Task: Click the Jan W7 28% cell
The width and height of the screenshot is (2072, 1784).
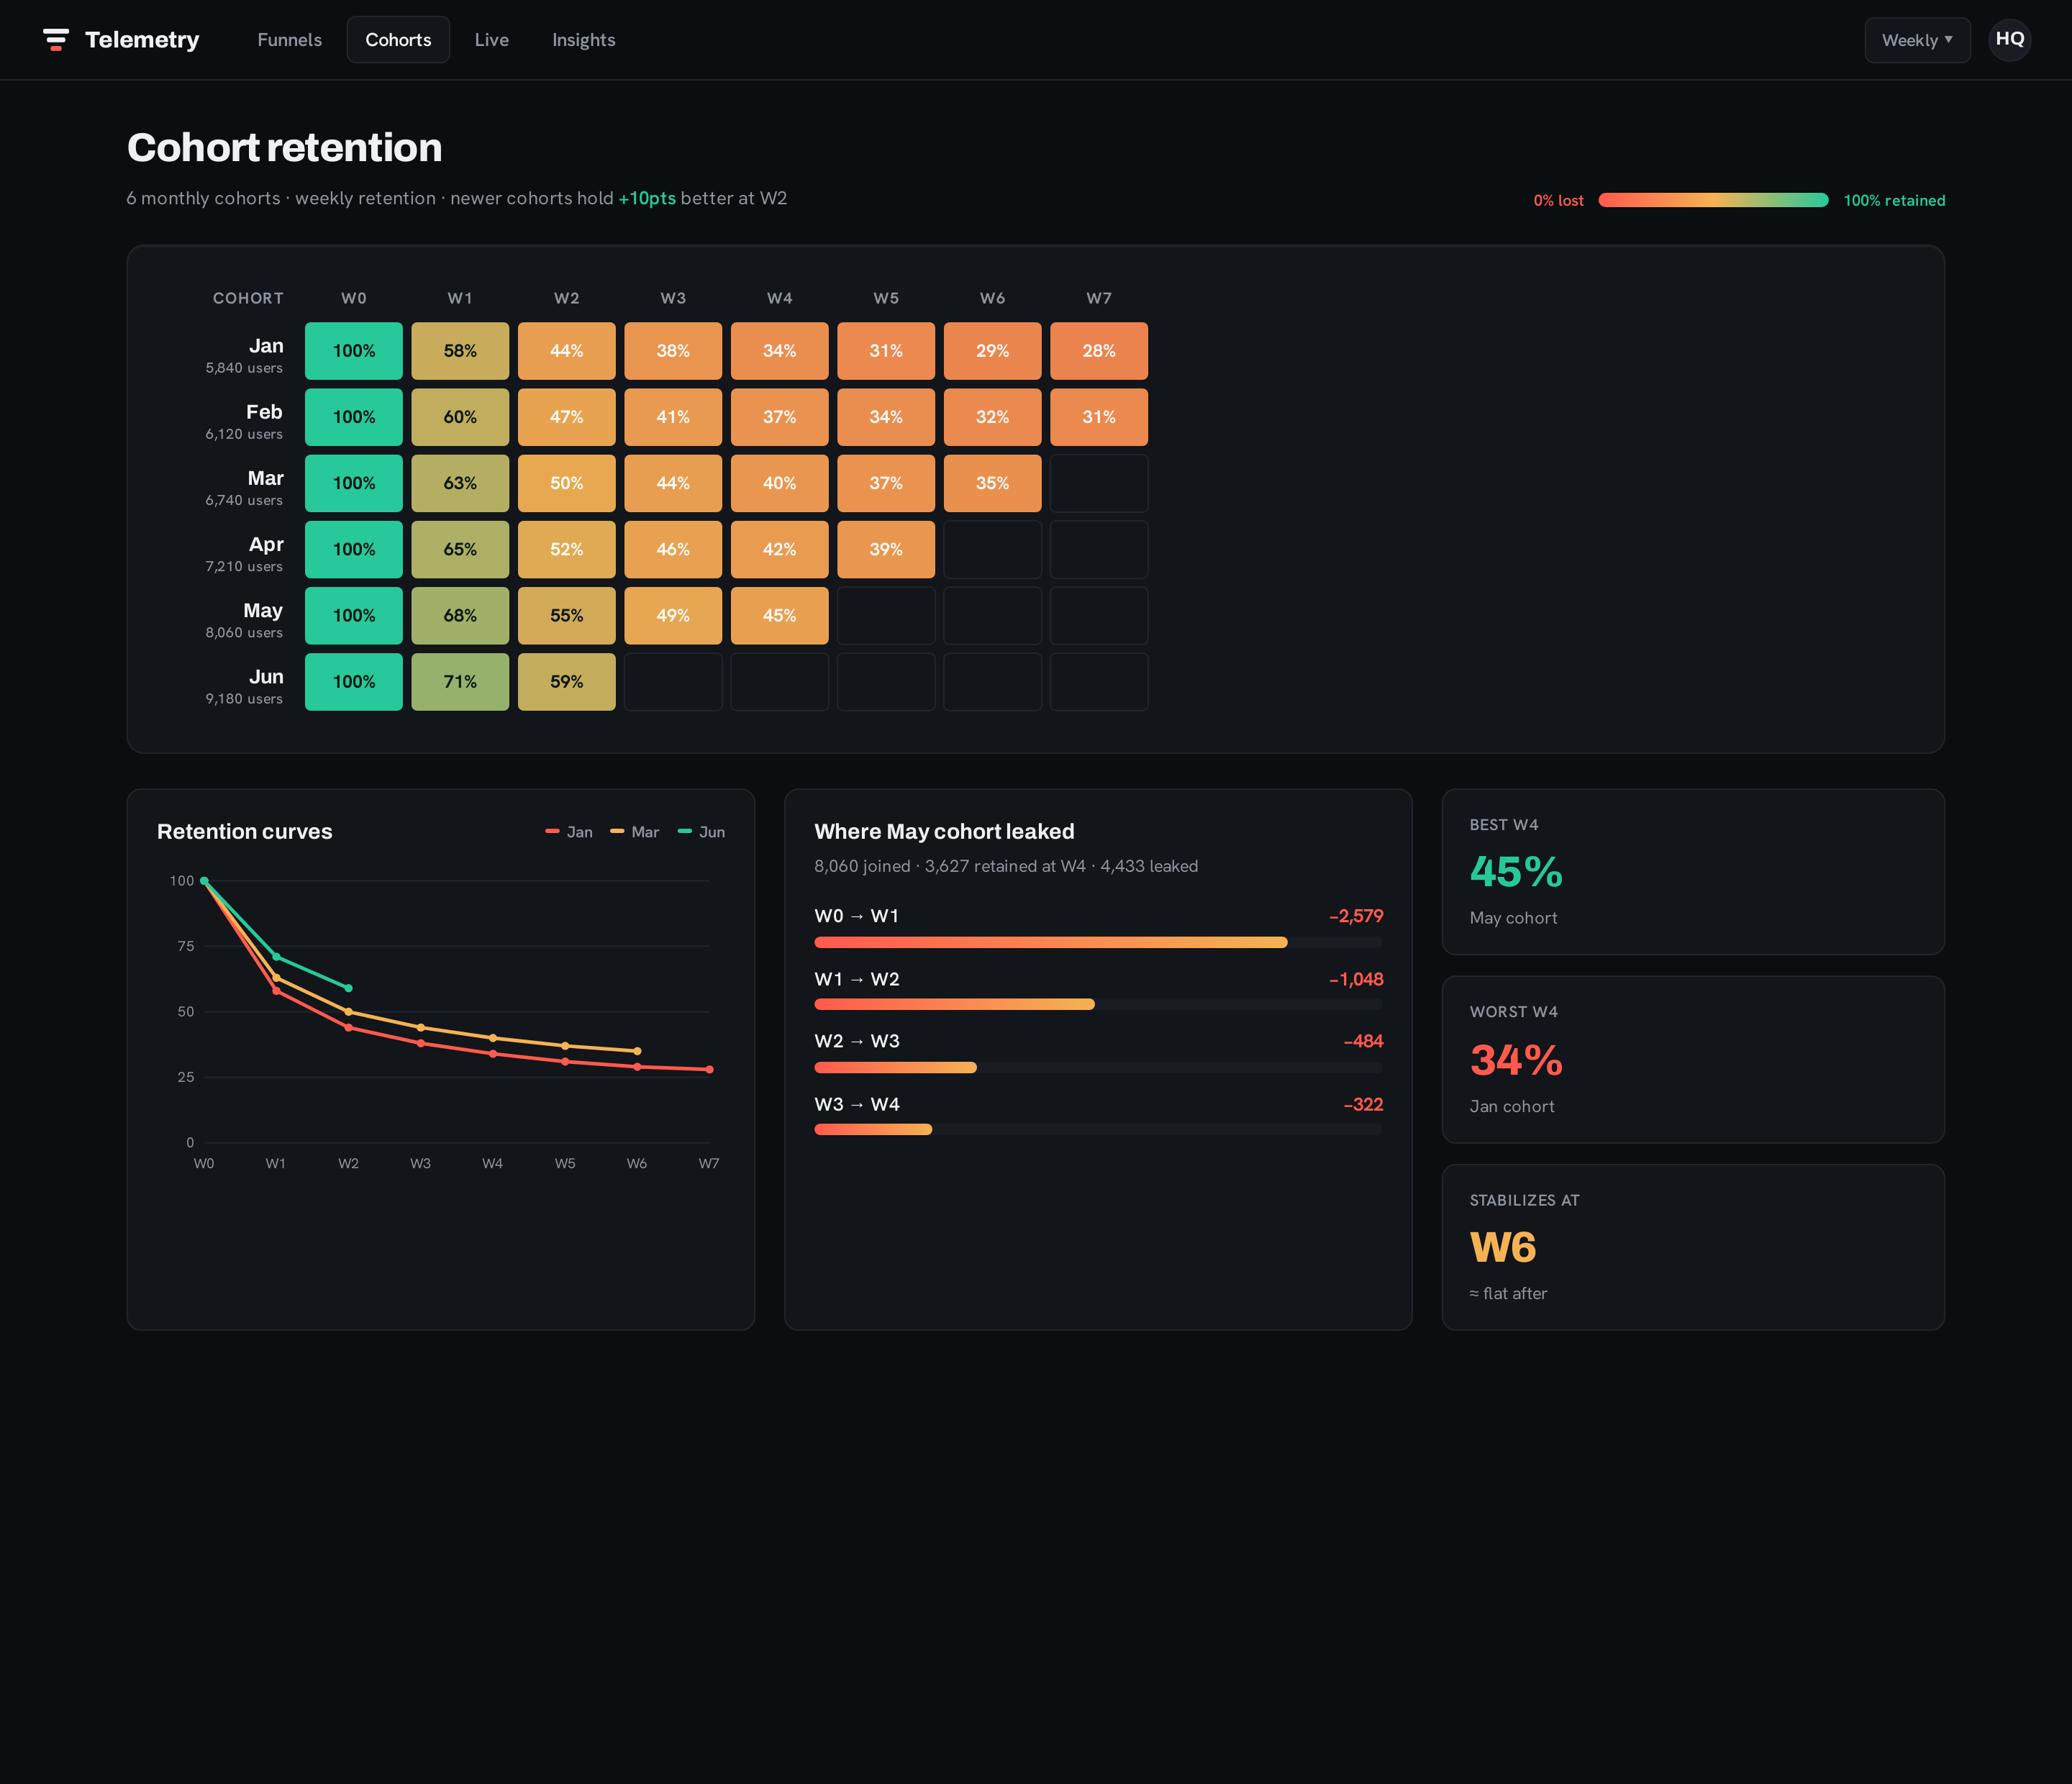Action: (x=1099, y=351)
